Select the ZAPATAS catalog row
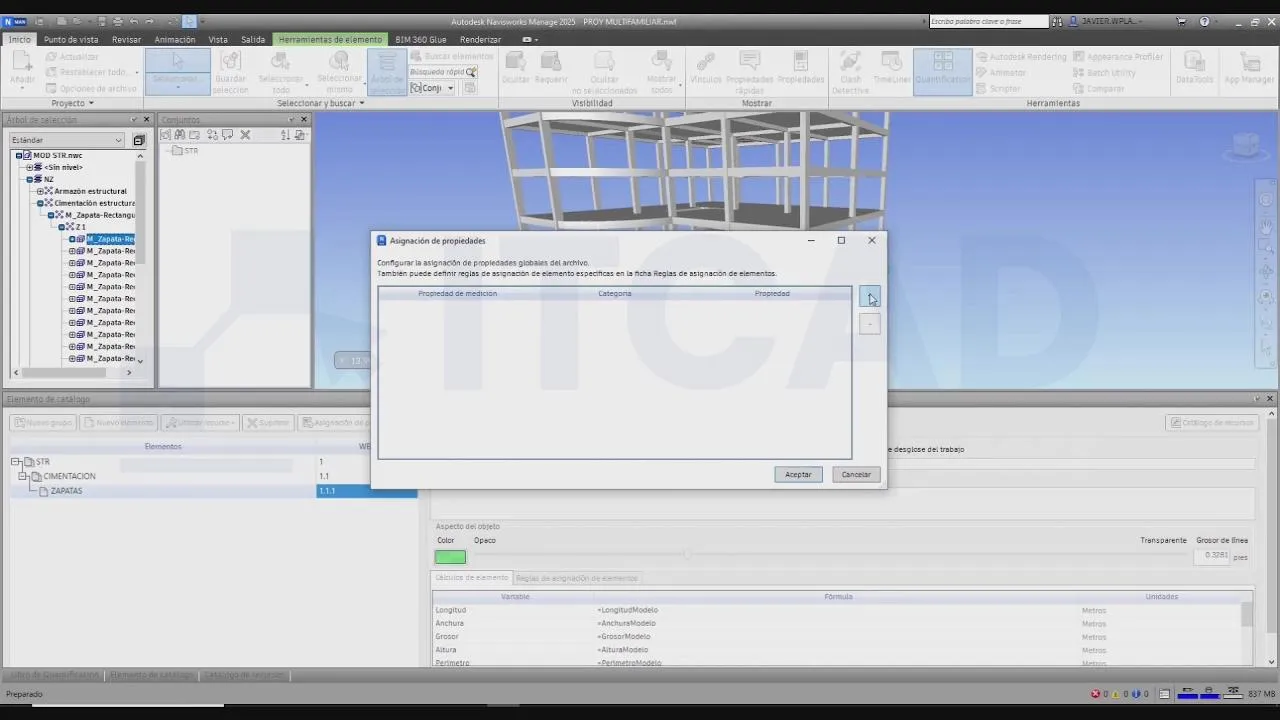The image size is (1280, 720). [x=213, y=491]
